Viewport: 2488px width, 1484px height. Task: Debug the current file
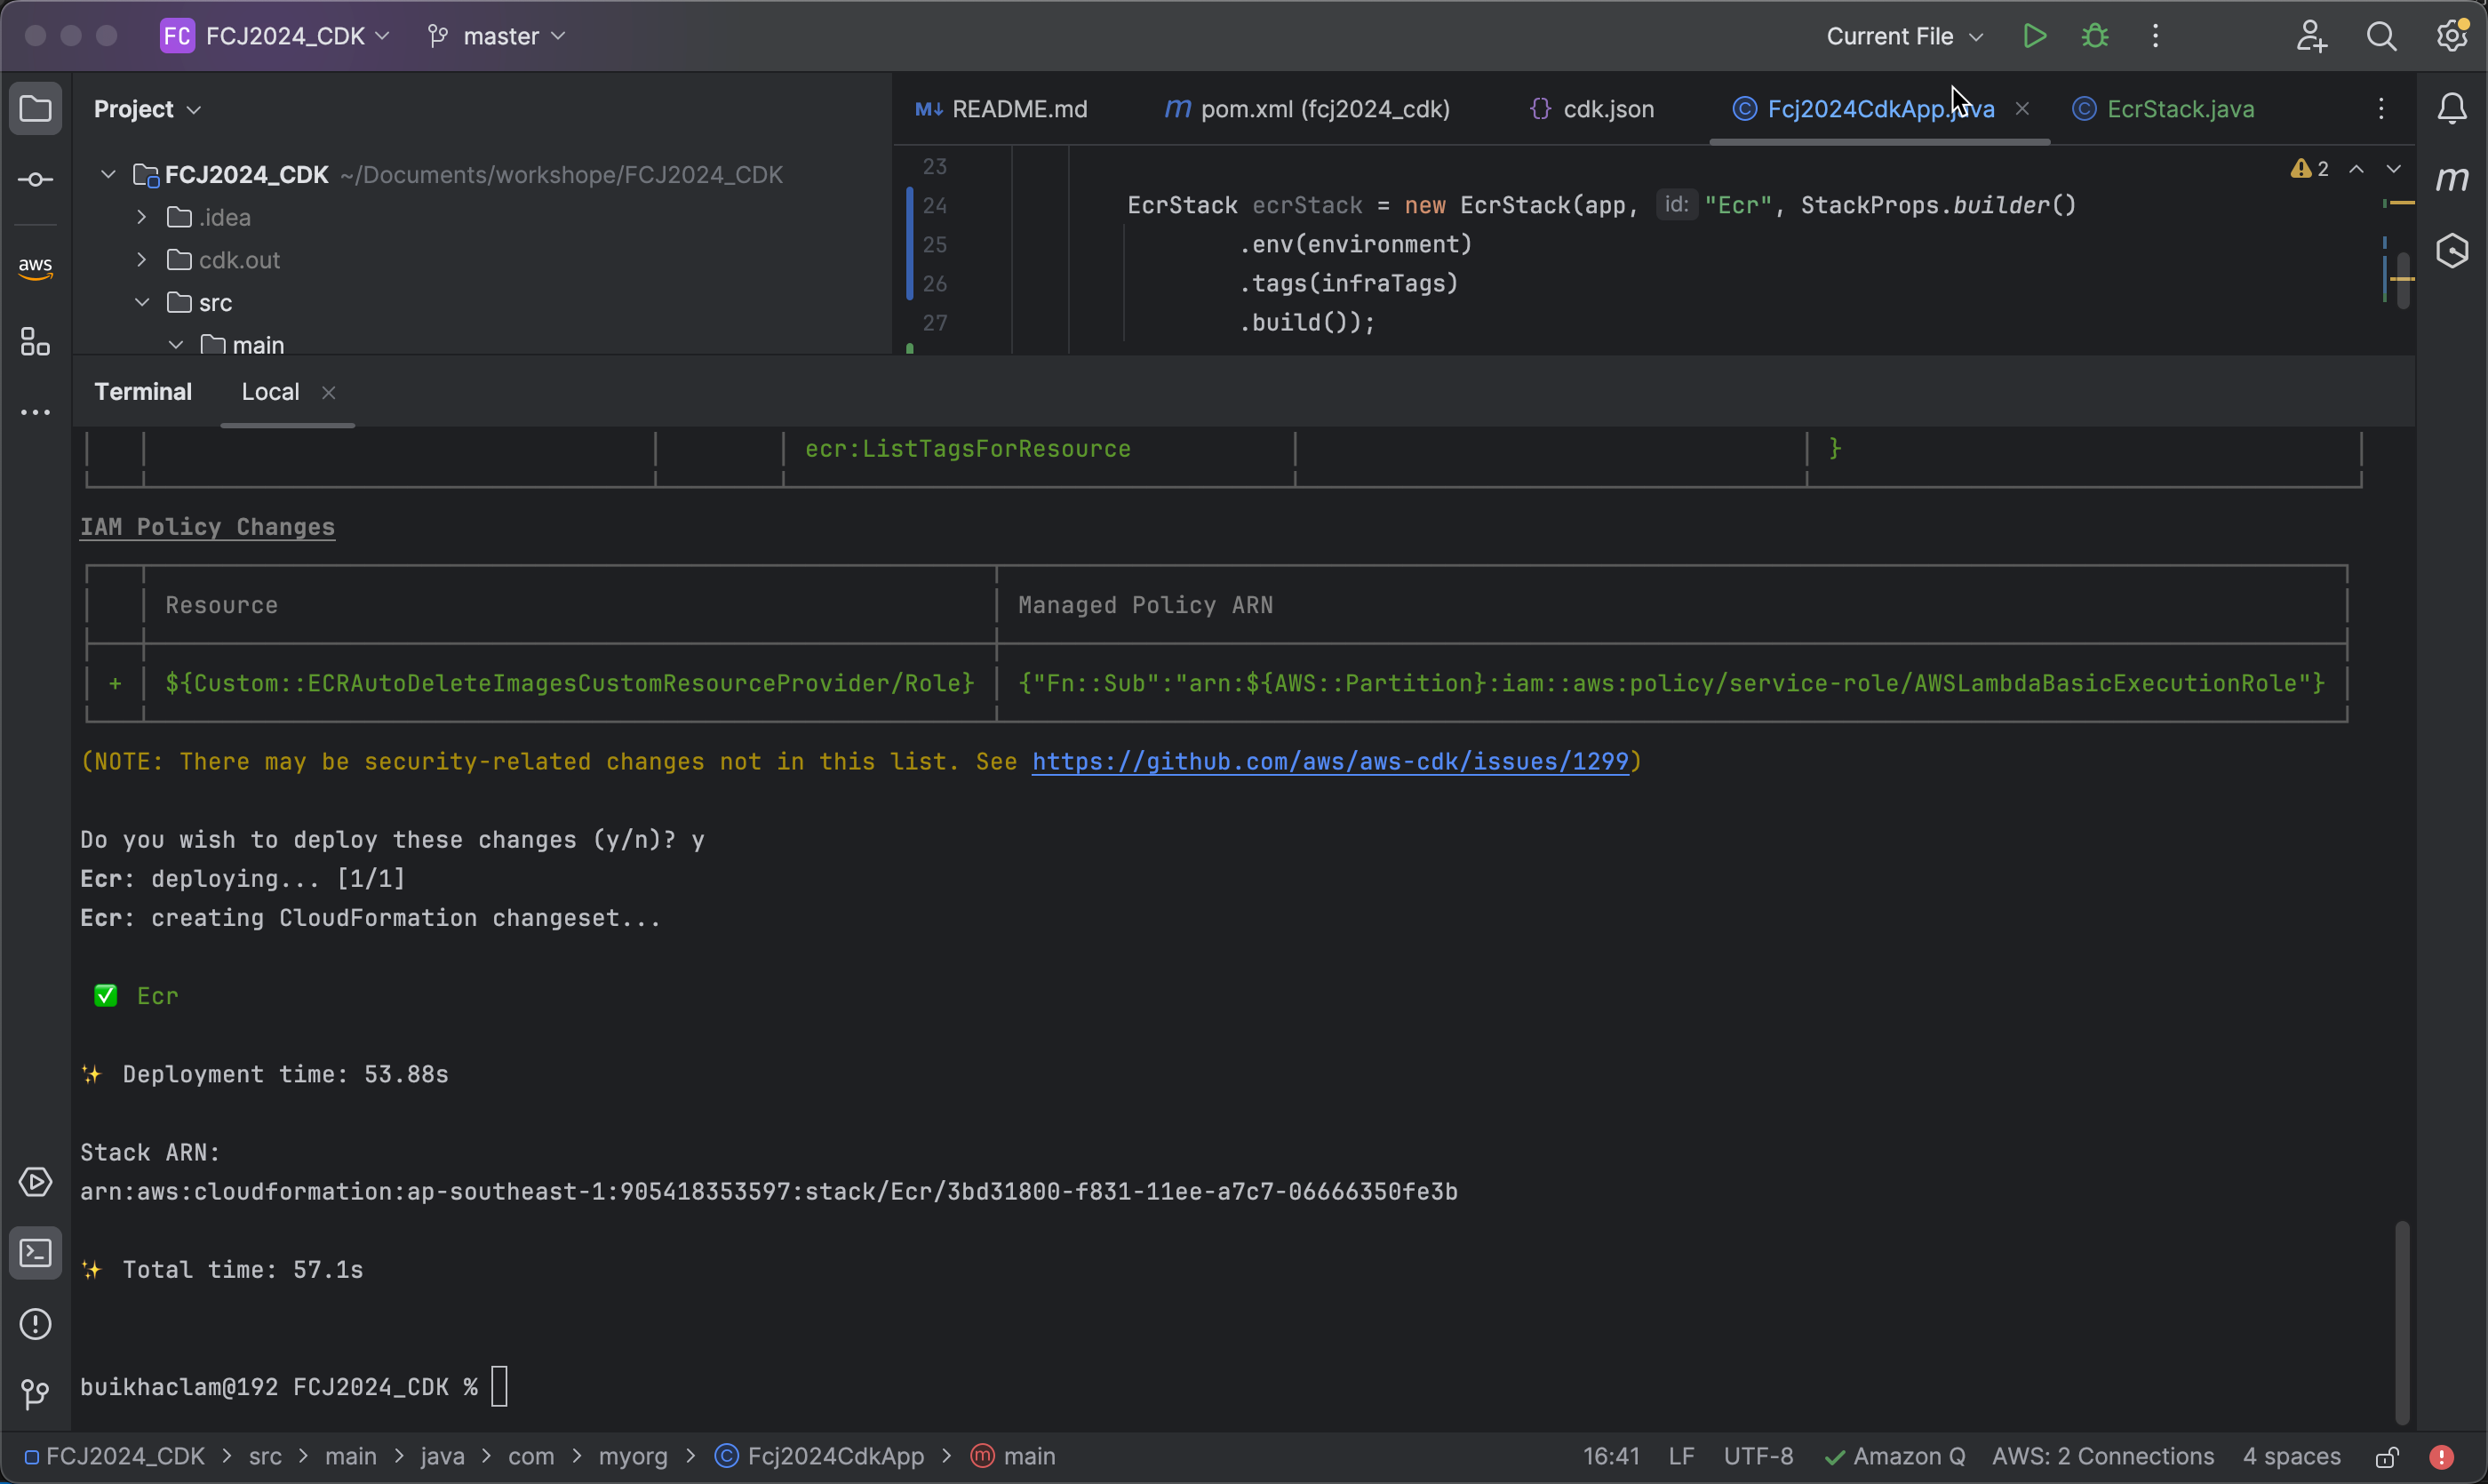(x=2095, y=36)
